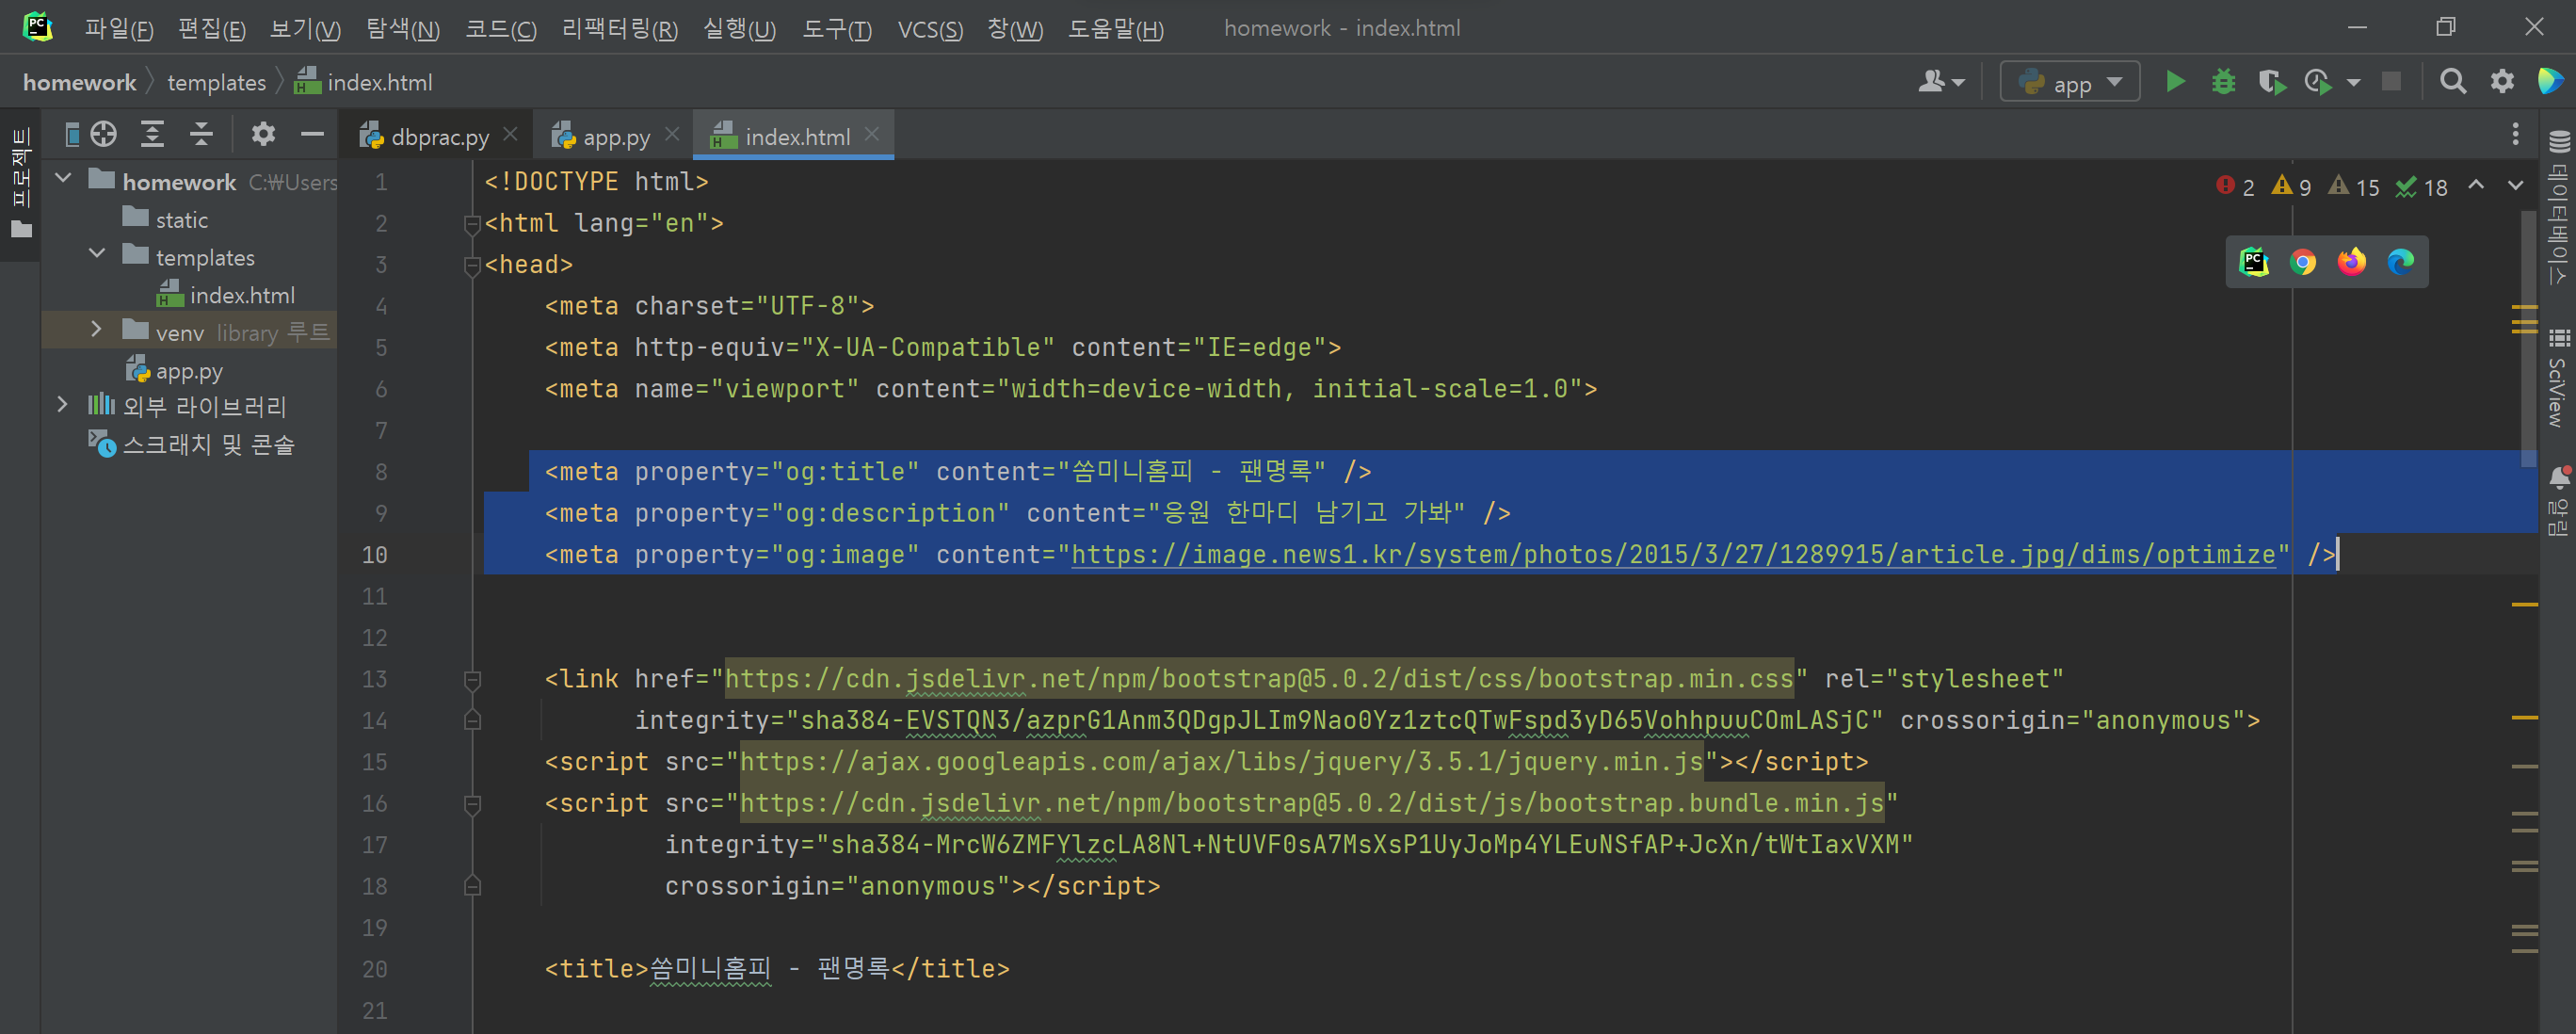2576x1034 pixels.
Task: Stop the running process
Action: 2391,82
